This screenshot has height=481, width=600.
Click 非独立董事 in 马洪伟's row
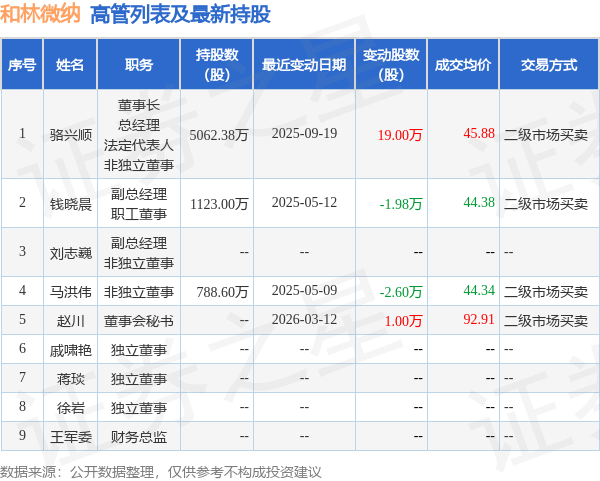tap(139, 292)
